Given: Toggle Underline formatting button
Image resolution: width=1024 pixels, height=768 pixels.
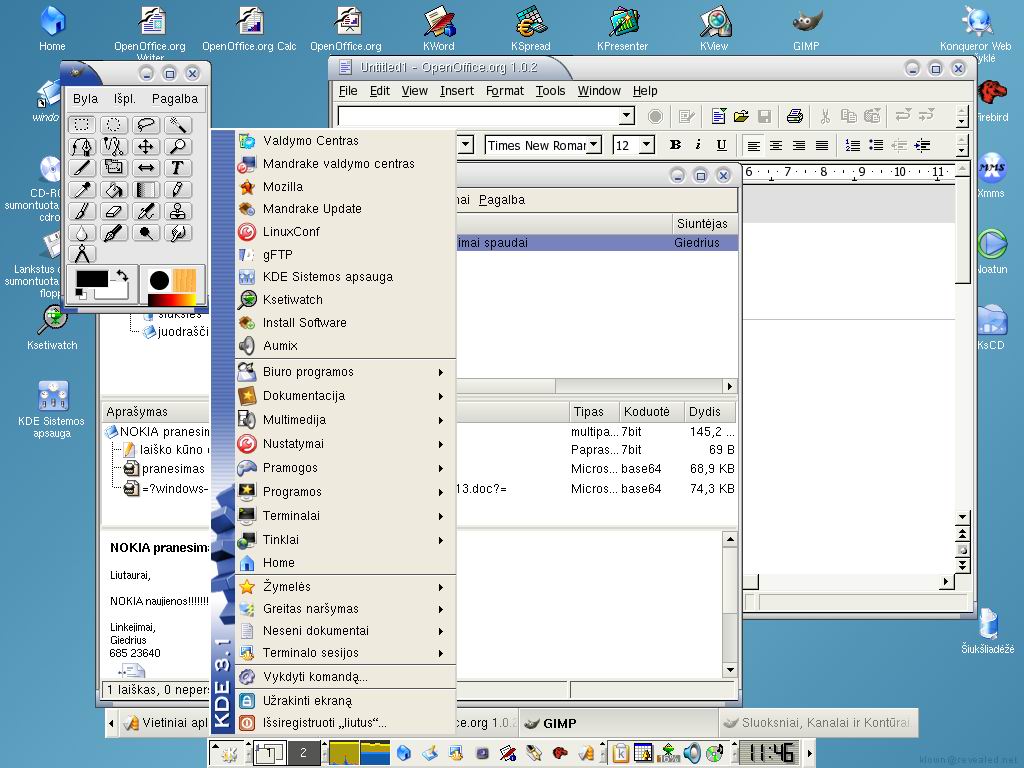Looking at the screenshot, I should 721,145.
